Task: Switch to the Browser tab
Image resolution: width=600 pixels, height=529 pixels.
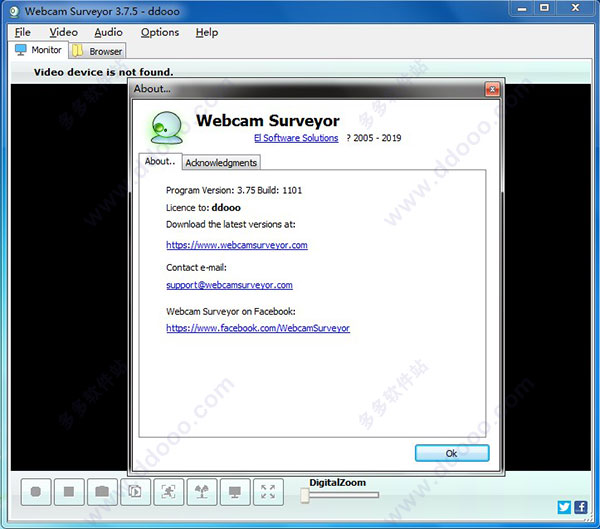Action: pos(98,51)
